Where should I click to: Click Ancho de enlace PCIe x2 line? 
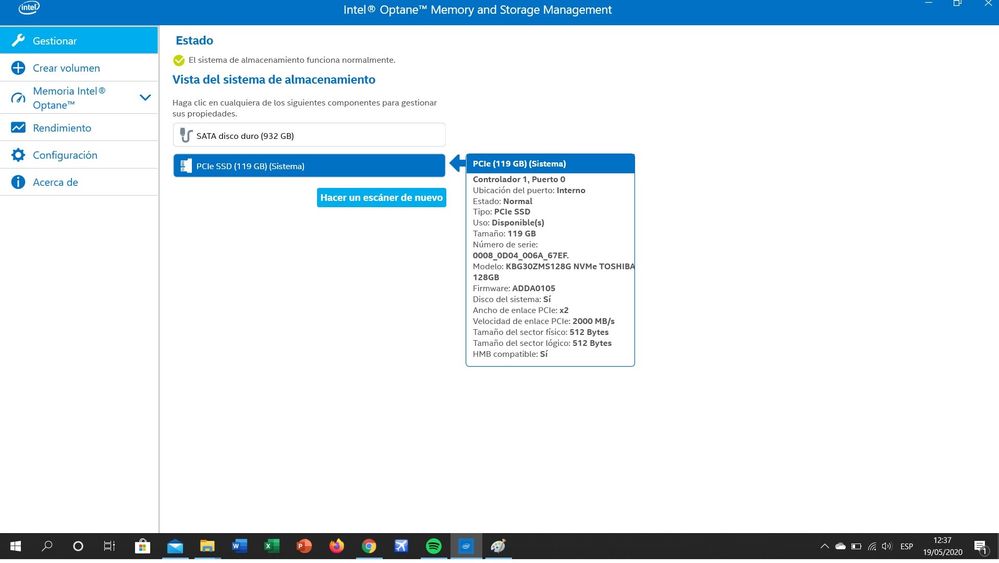(521, 310)
